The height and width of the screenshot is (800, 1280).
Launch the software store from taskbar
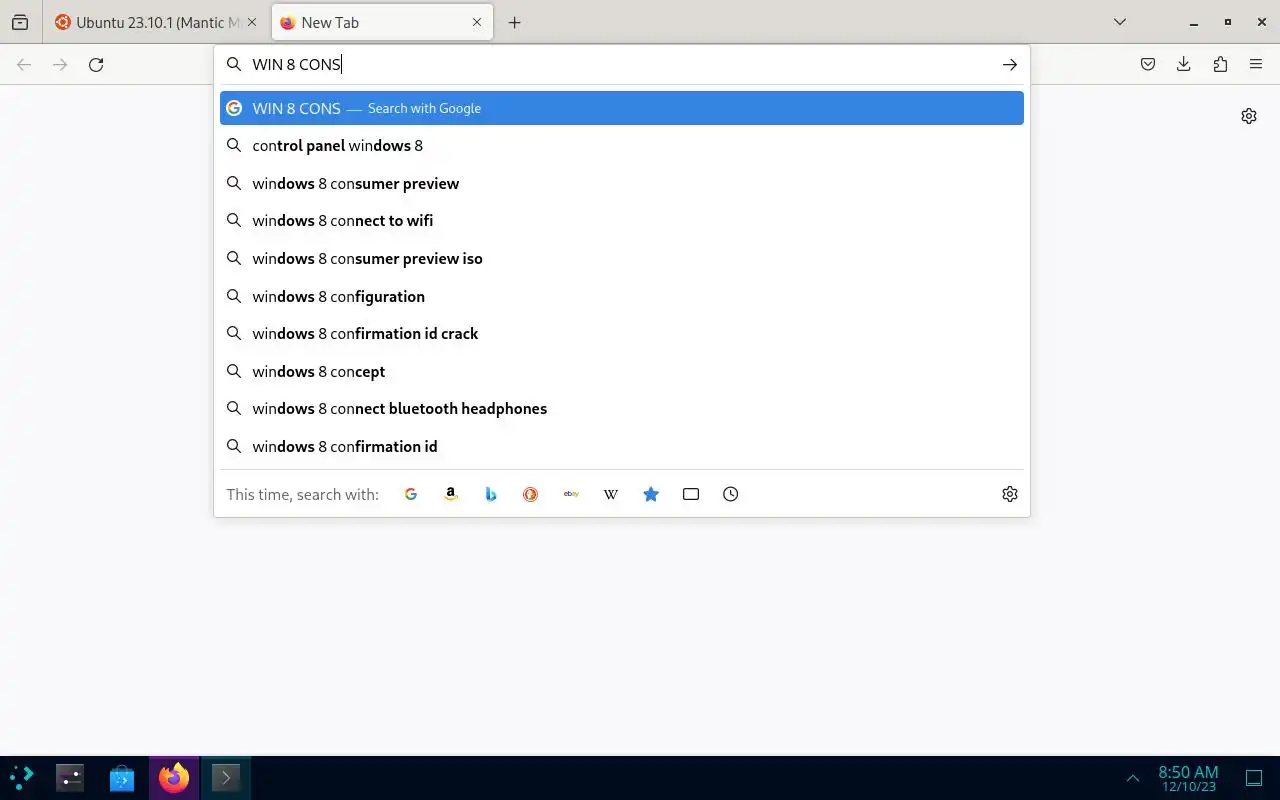122,777
